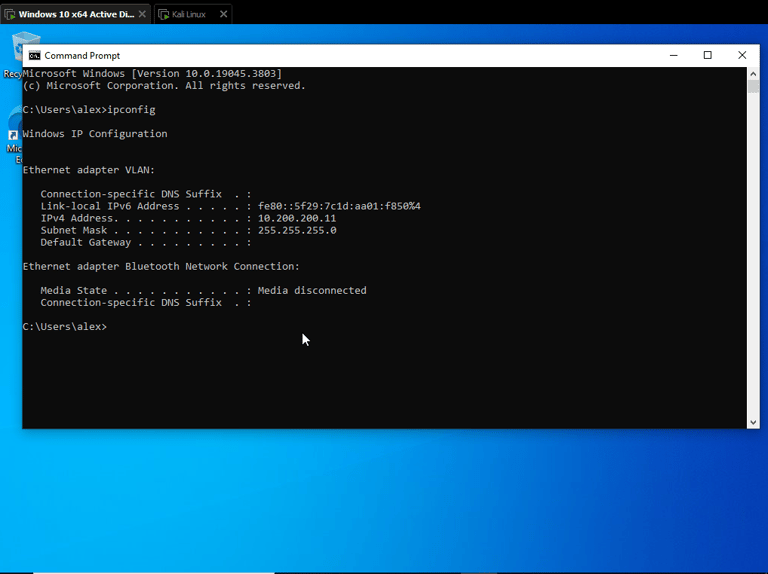Click the Command Prompt scrollbar thumb
The image size is (768, 574).
click(x=753, y=86)
